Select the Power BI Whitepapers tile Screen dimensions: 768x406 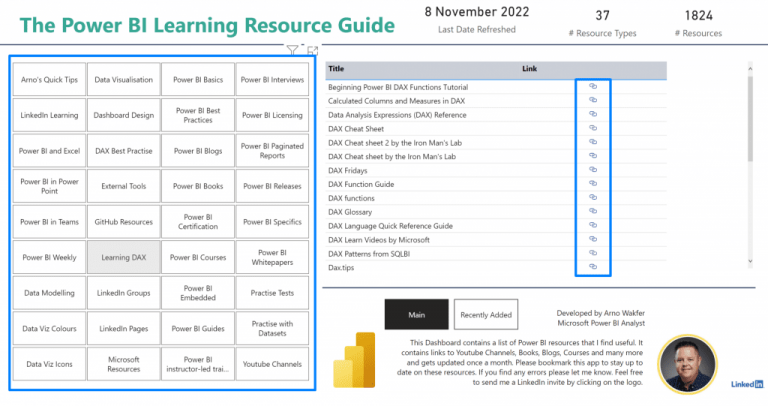(272, 257)
